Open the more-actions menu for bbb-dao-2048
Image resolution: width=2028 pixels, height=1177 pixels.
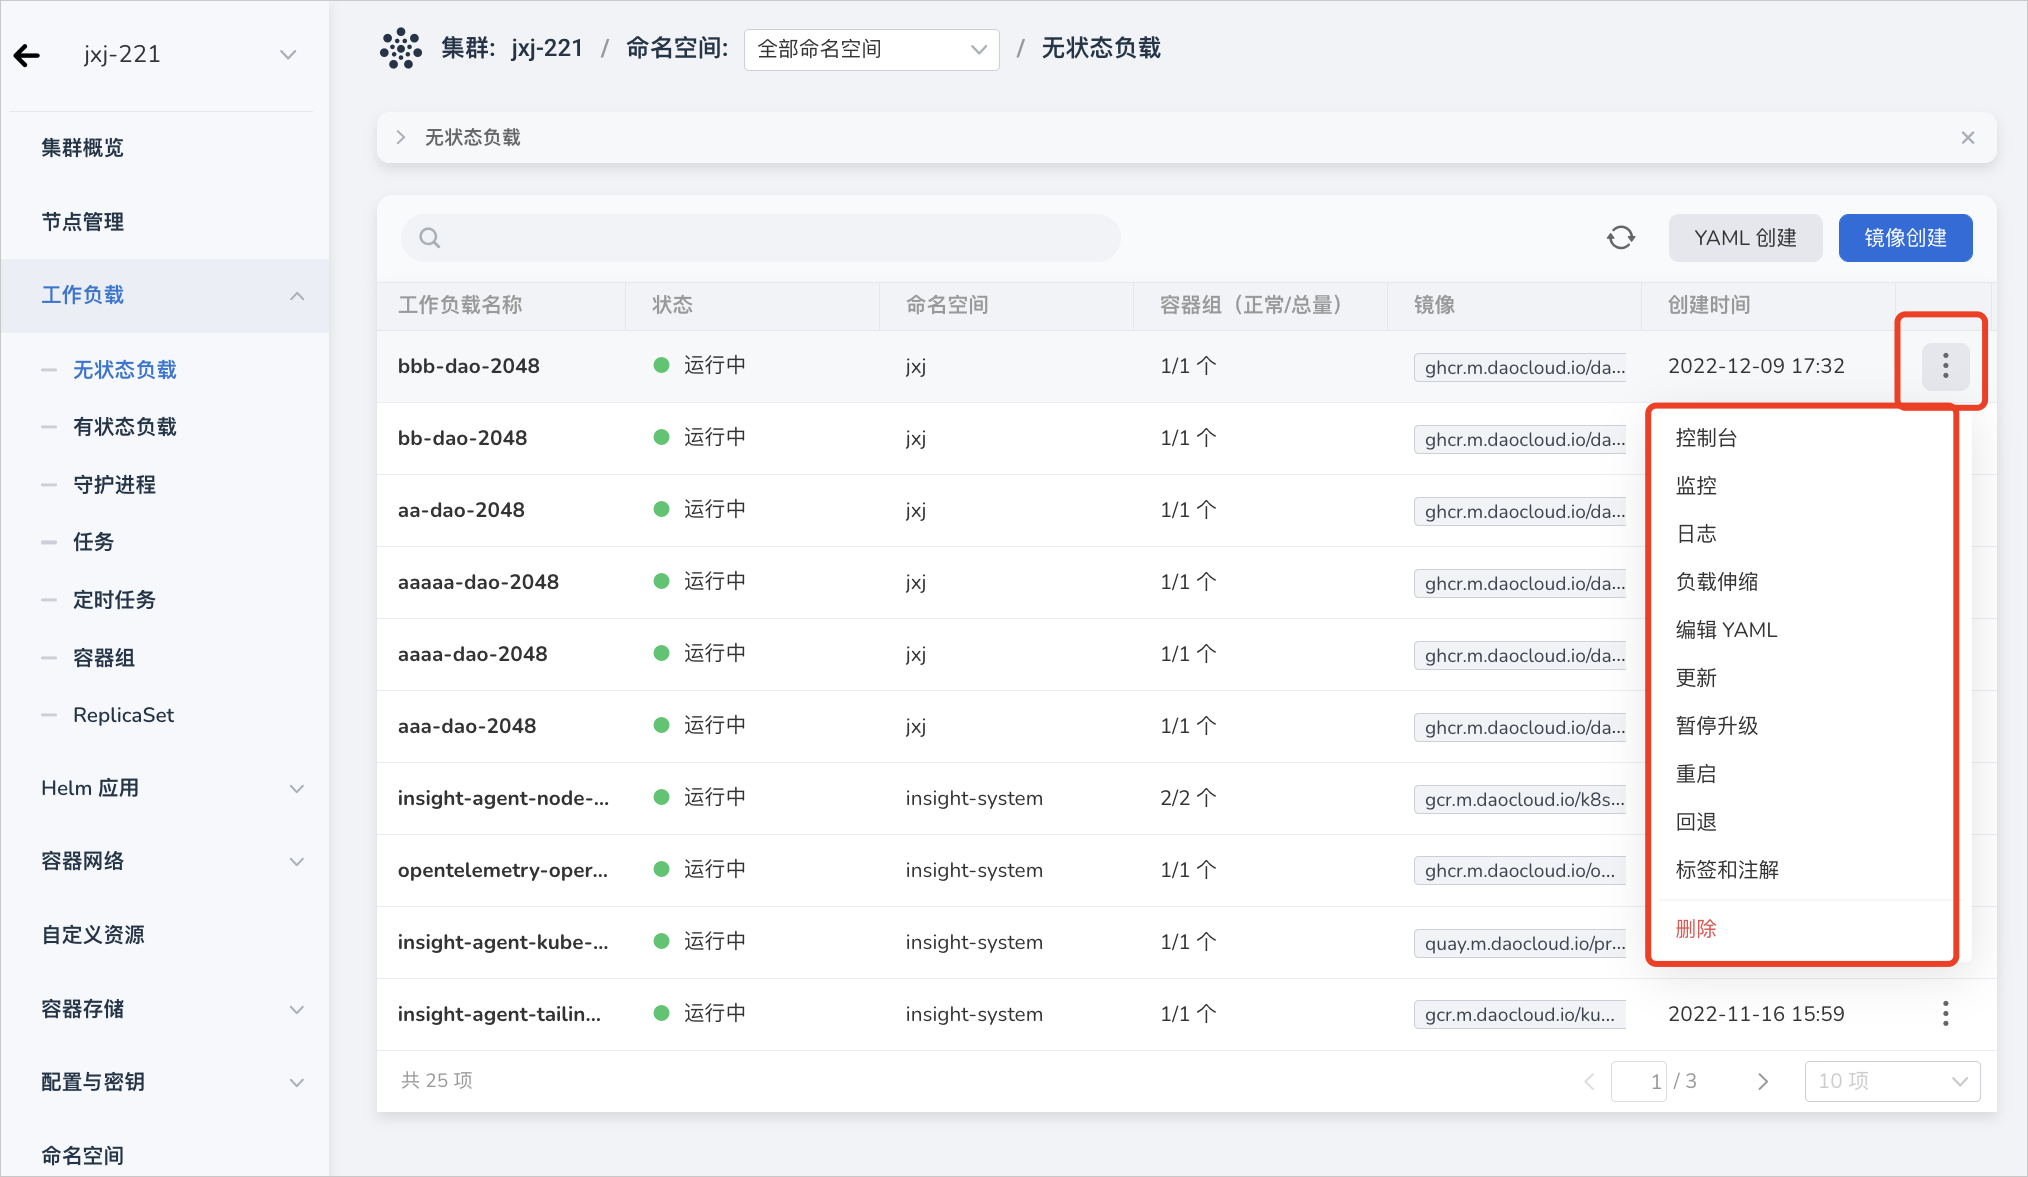(1945, 366)
